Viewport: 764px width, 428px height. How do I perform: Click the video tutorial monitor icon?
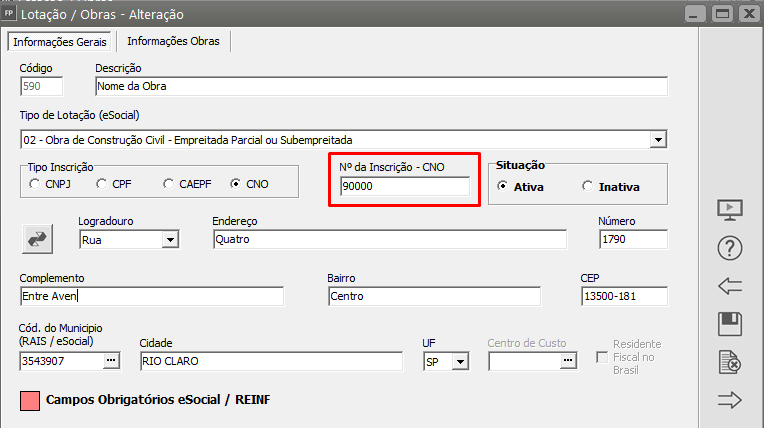(x=730, y=210)
